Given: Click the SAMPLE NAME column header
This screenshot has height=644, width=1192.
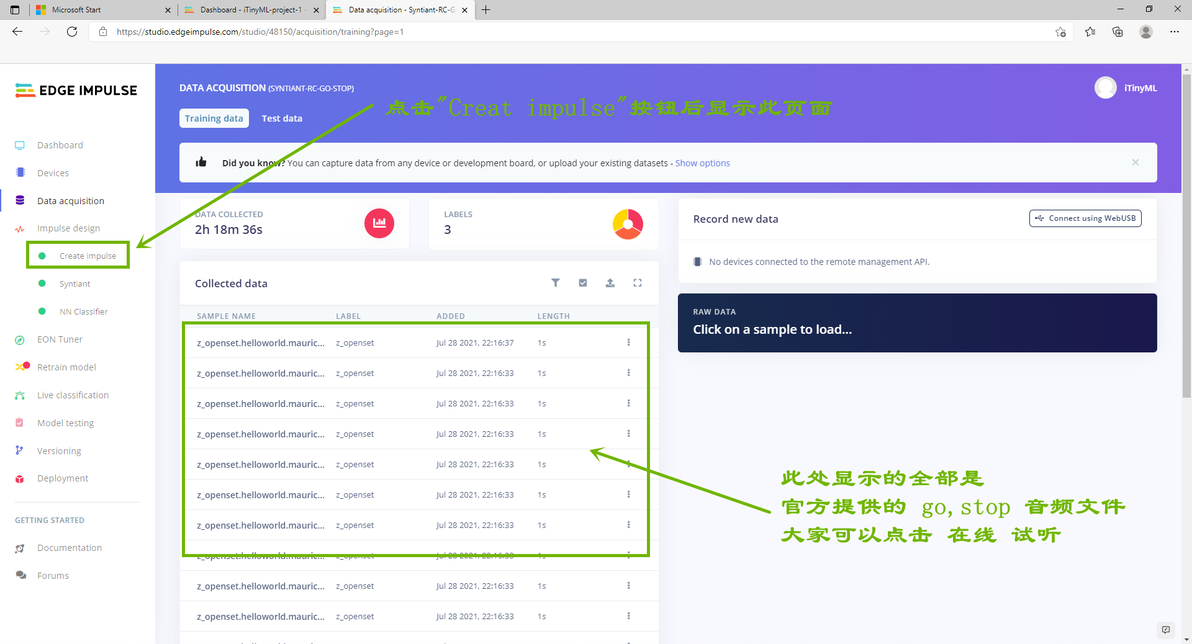Looking at the screenshot, I should [x=226, y=316].
